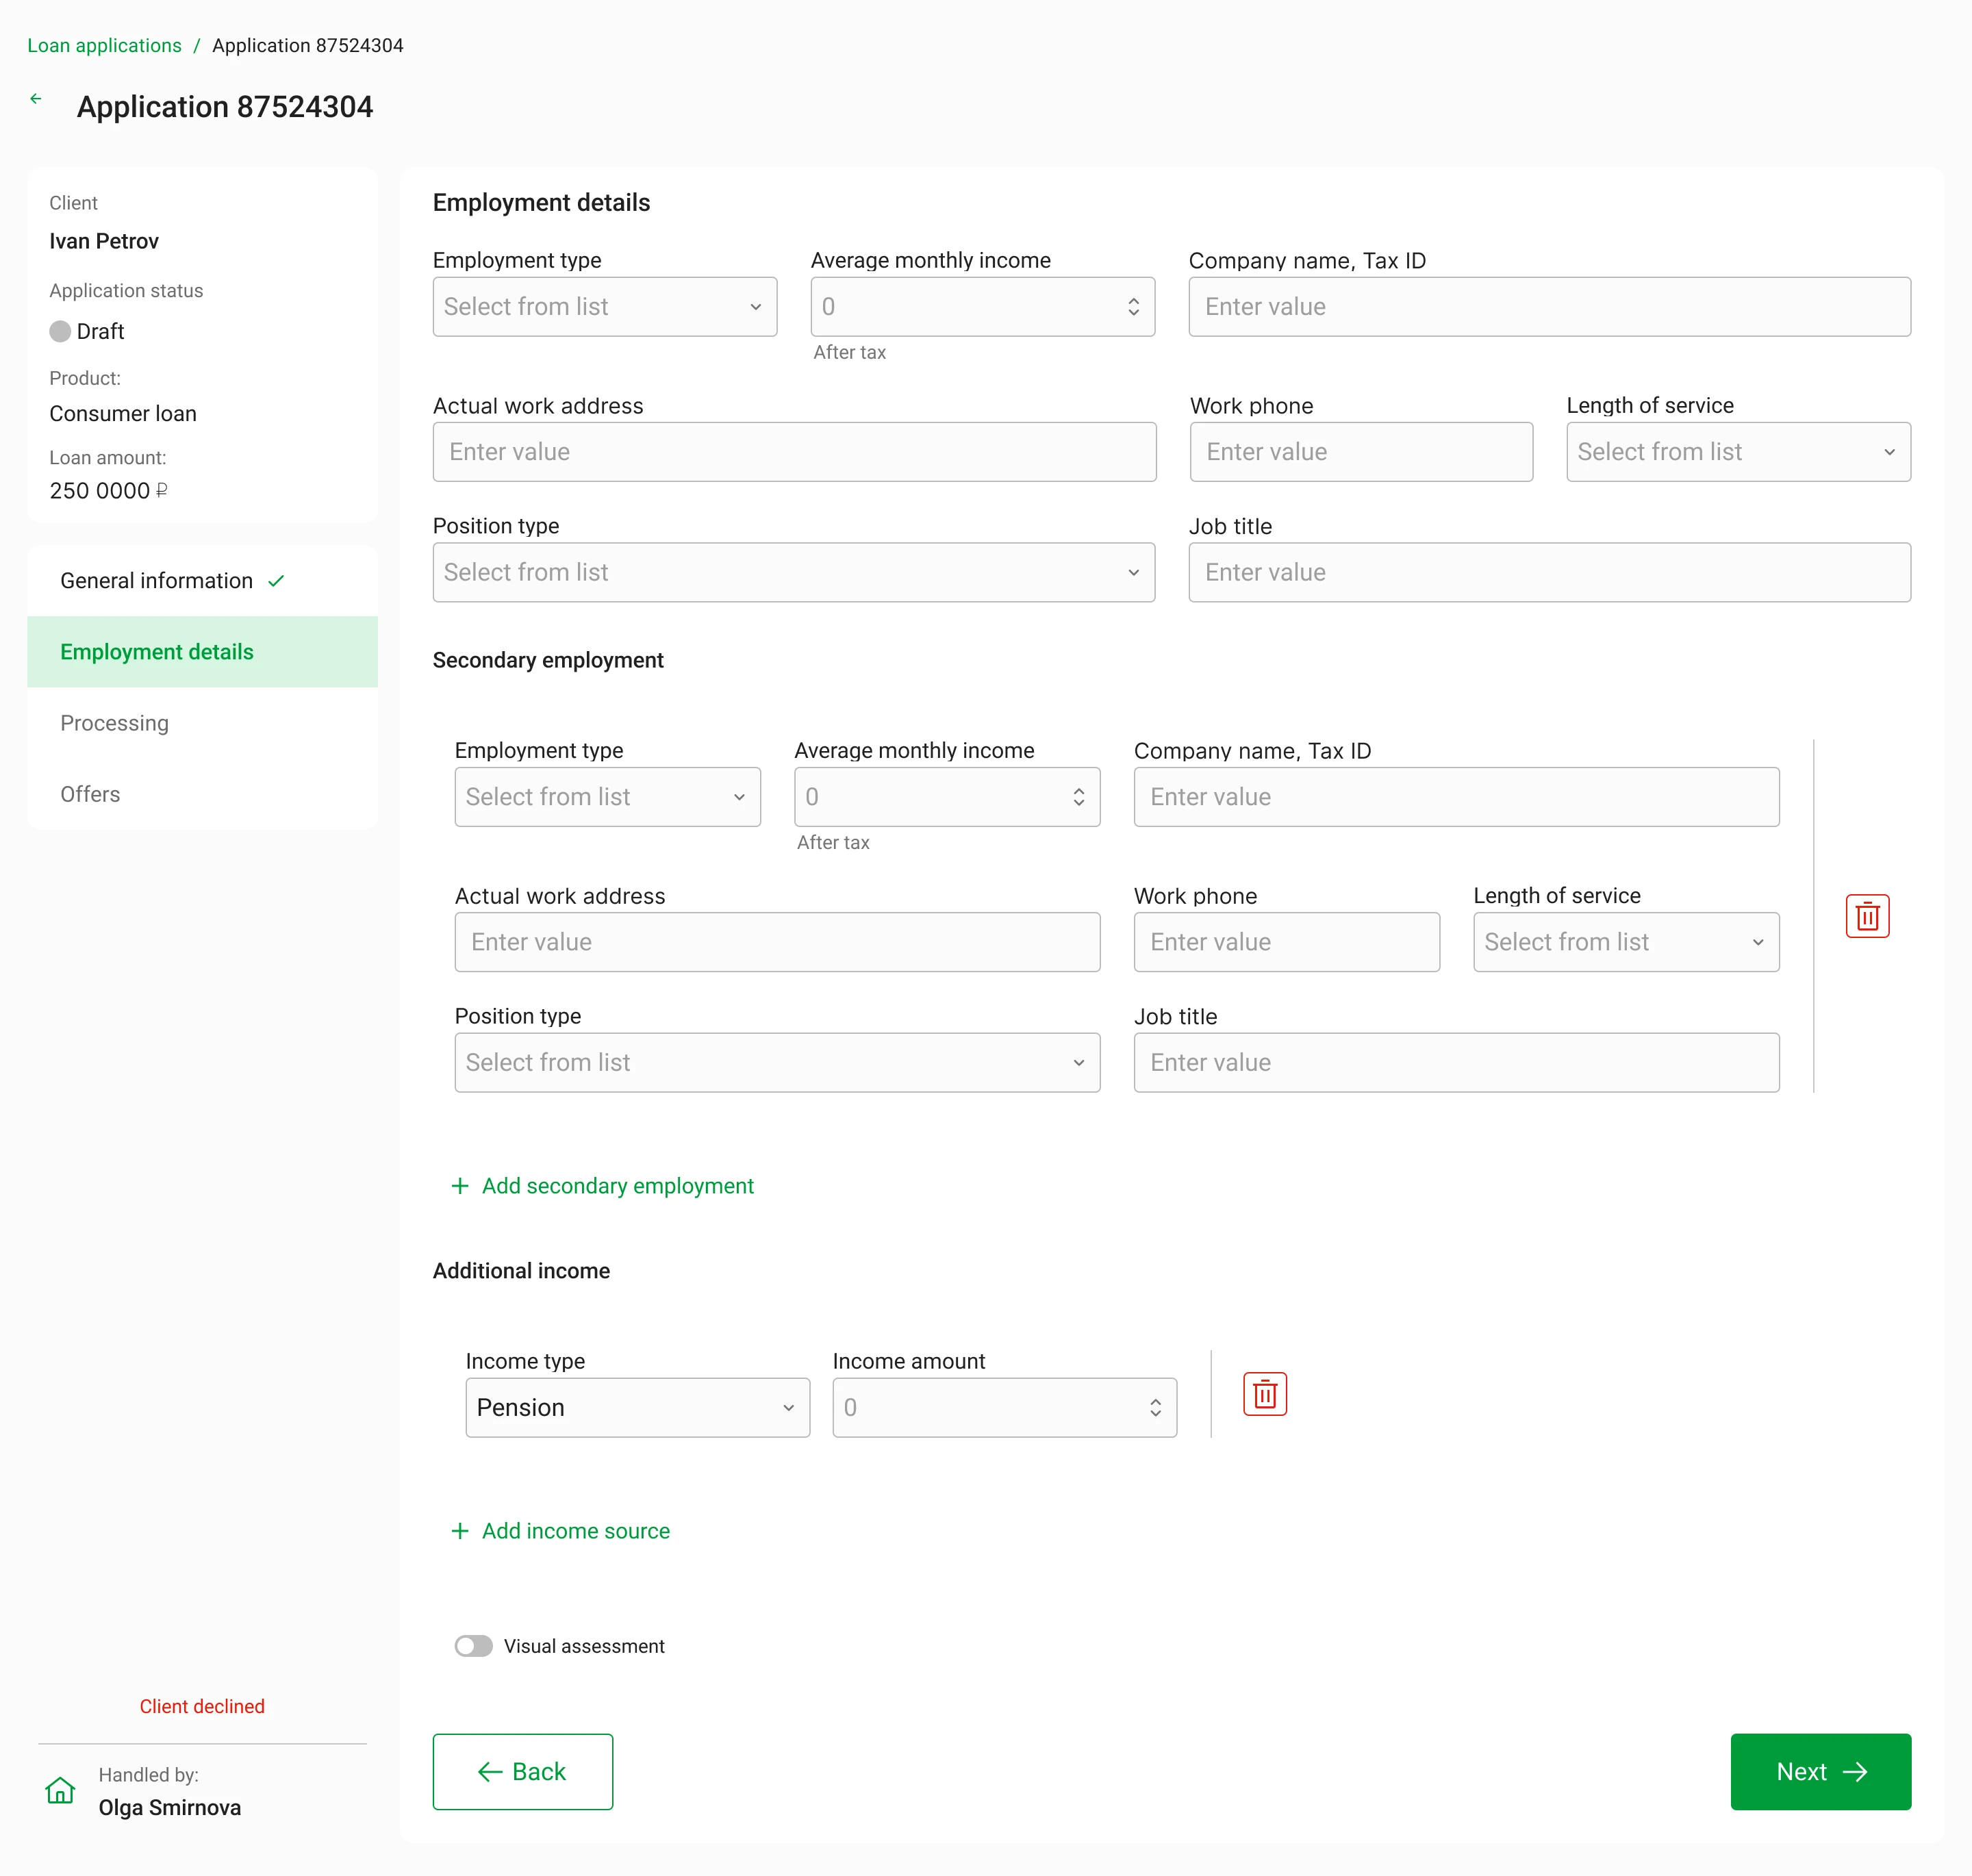Image resolution: width=1972 pixels, height=1876 pixels.
Task: Focus secondary Work phone field
Action: coord(1286,942)
